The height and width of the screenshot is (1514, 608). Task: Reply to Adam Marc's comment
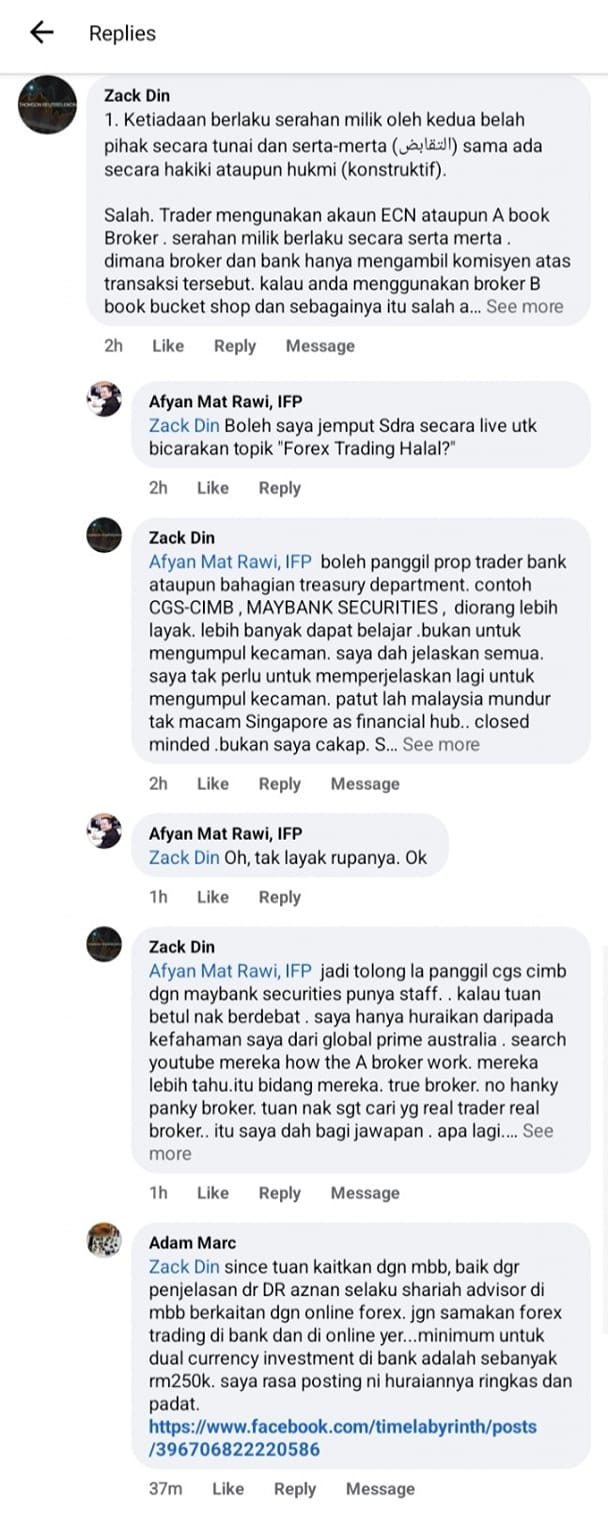coord(295,1489)
